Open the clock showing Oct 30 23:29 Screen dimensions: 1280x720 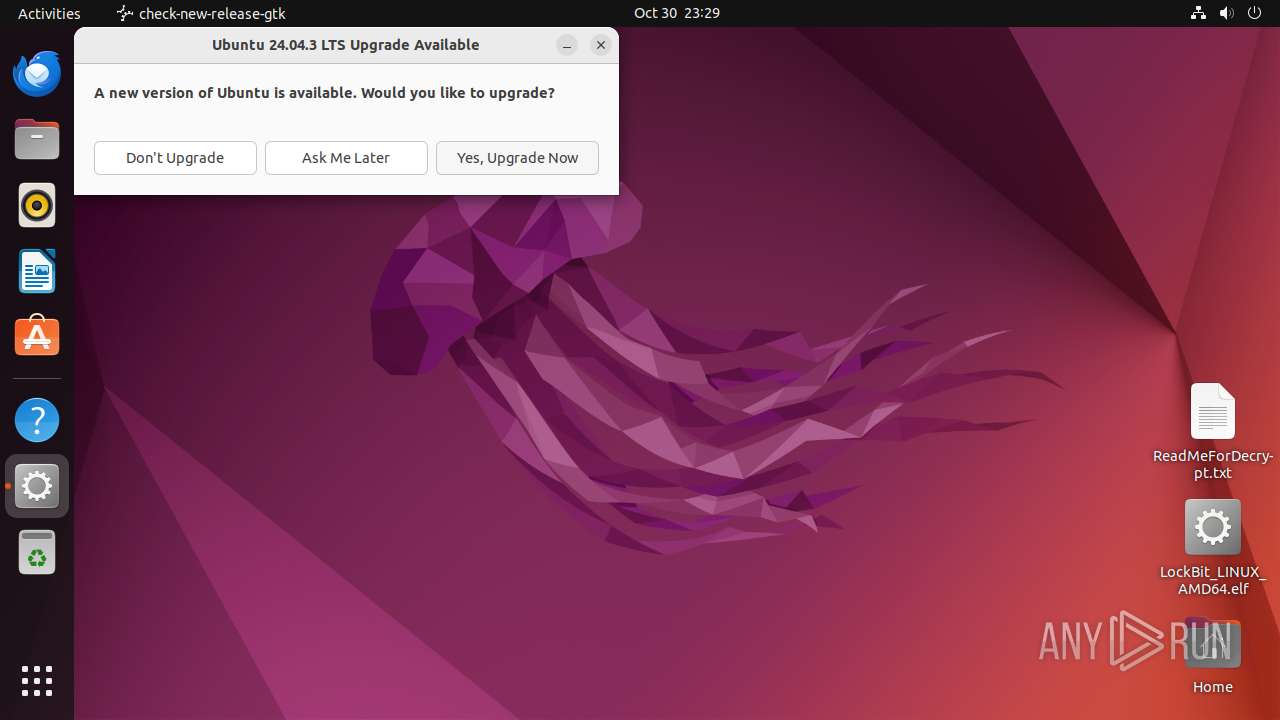click(x=677, y=13)
